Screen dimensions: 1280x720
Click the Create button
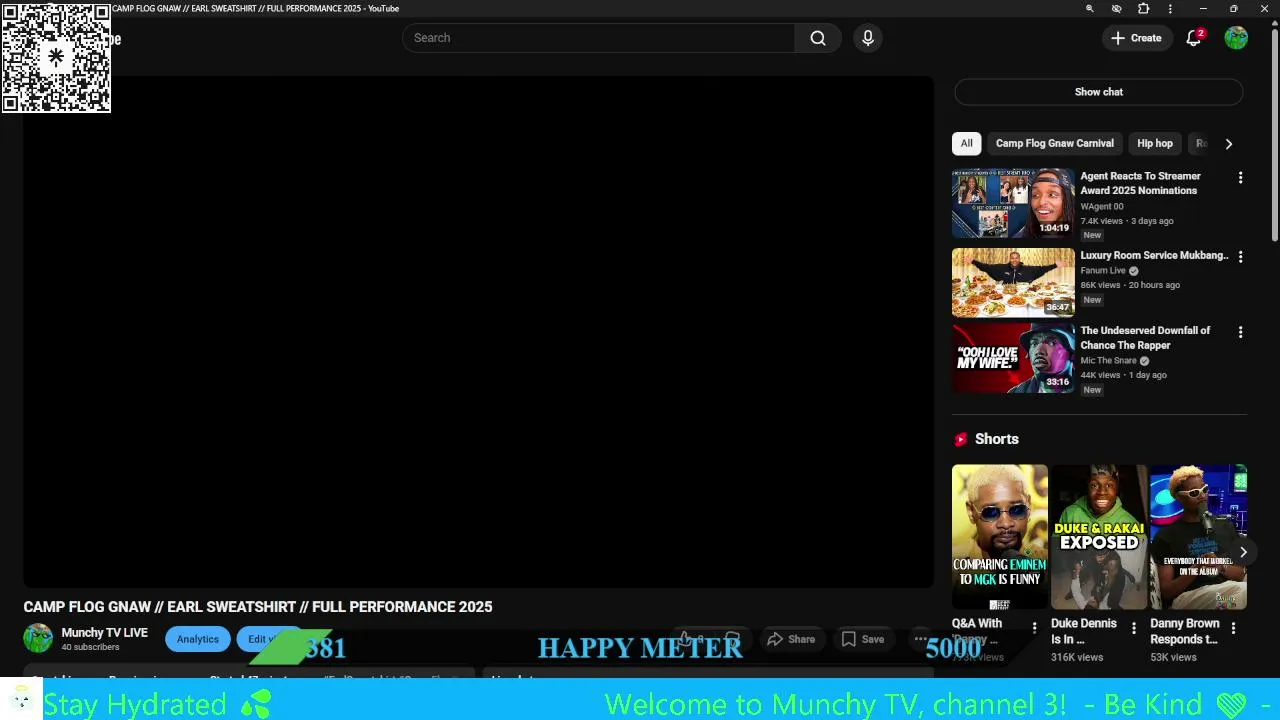click(1136, 38)
